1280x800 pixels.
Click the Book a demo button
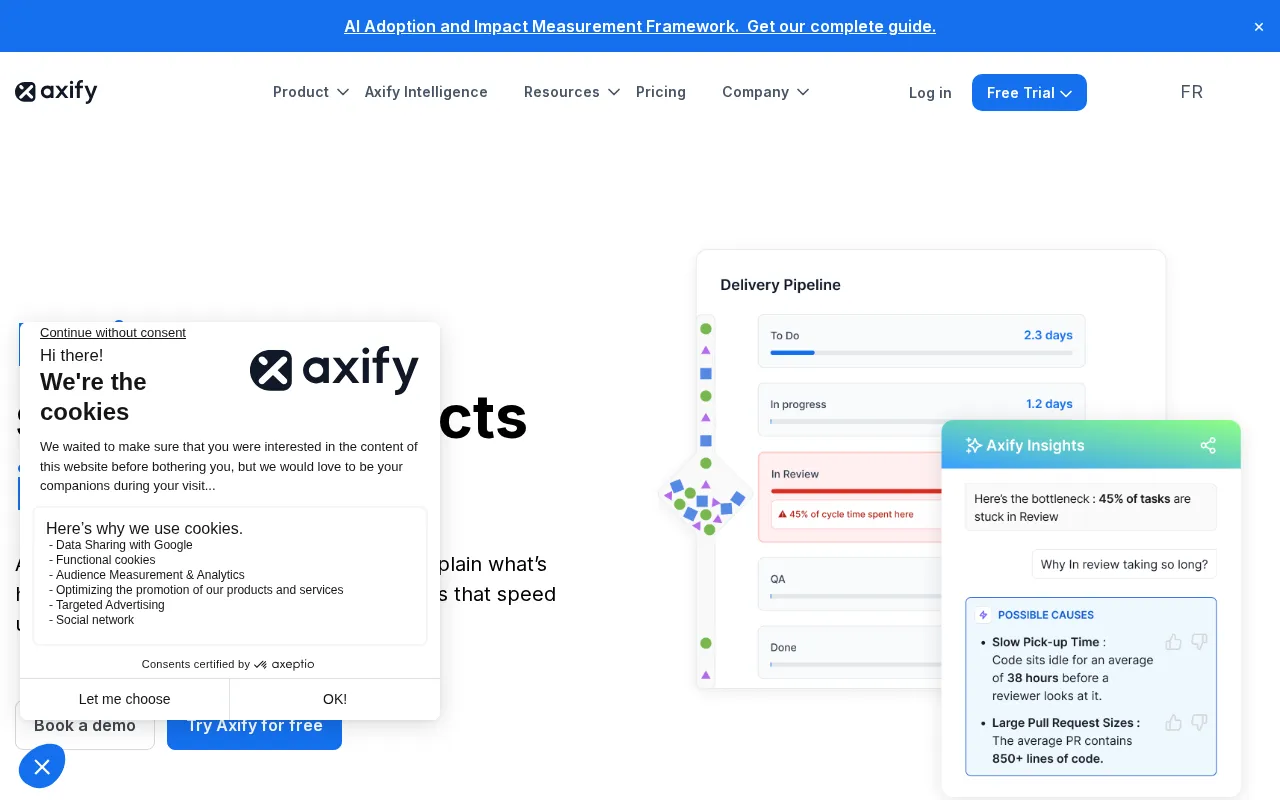pyautogui.click(x=85, y=726)
